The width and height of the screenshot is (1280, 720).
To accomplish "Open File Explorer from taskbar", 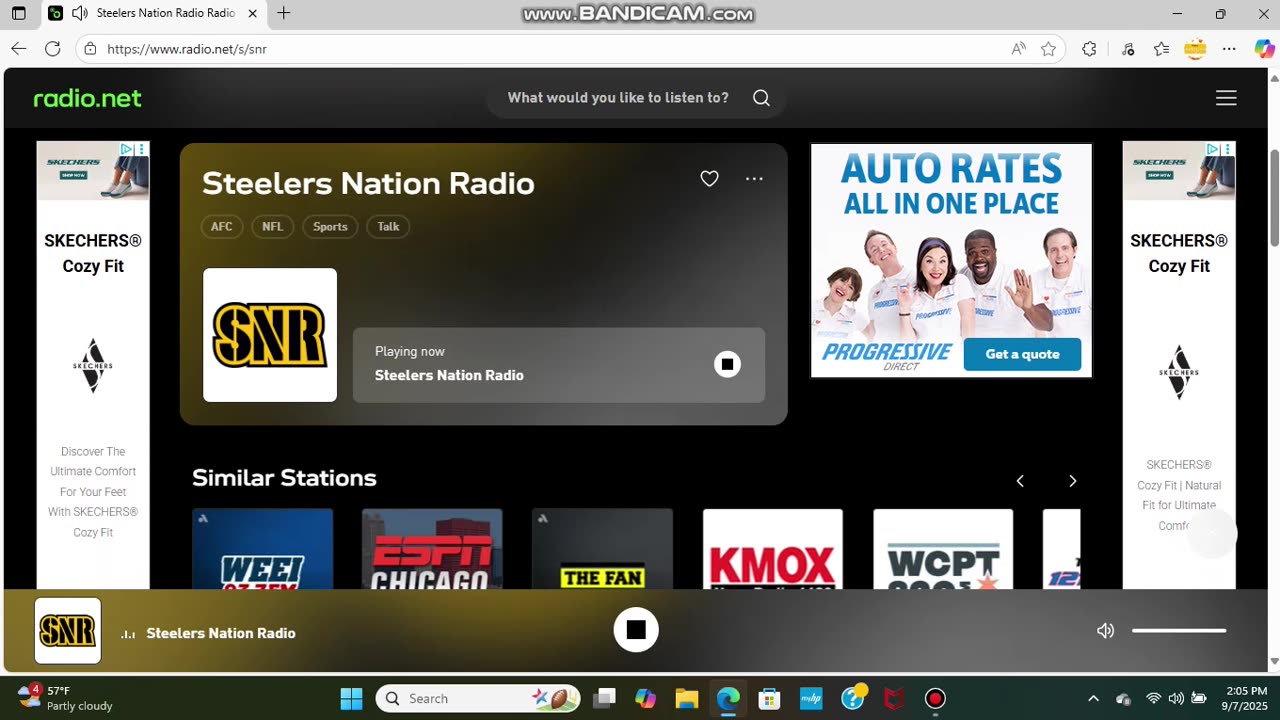I will [x=686, y=698].
